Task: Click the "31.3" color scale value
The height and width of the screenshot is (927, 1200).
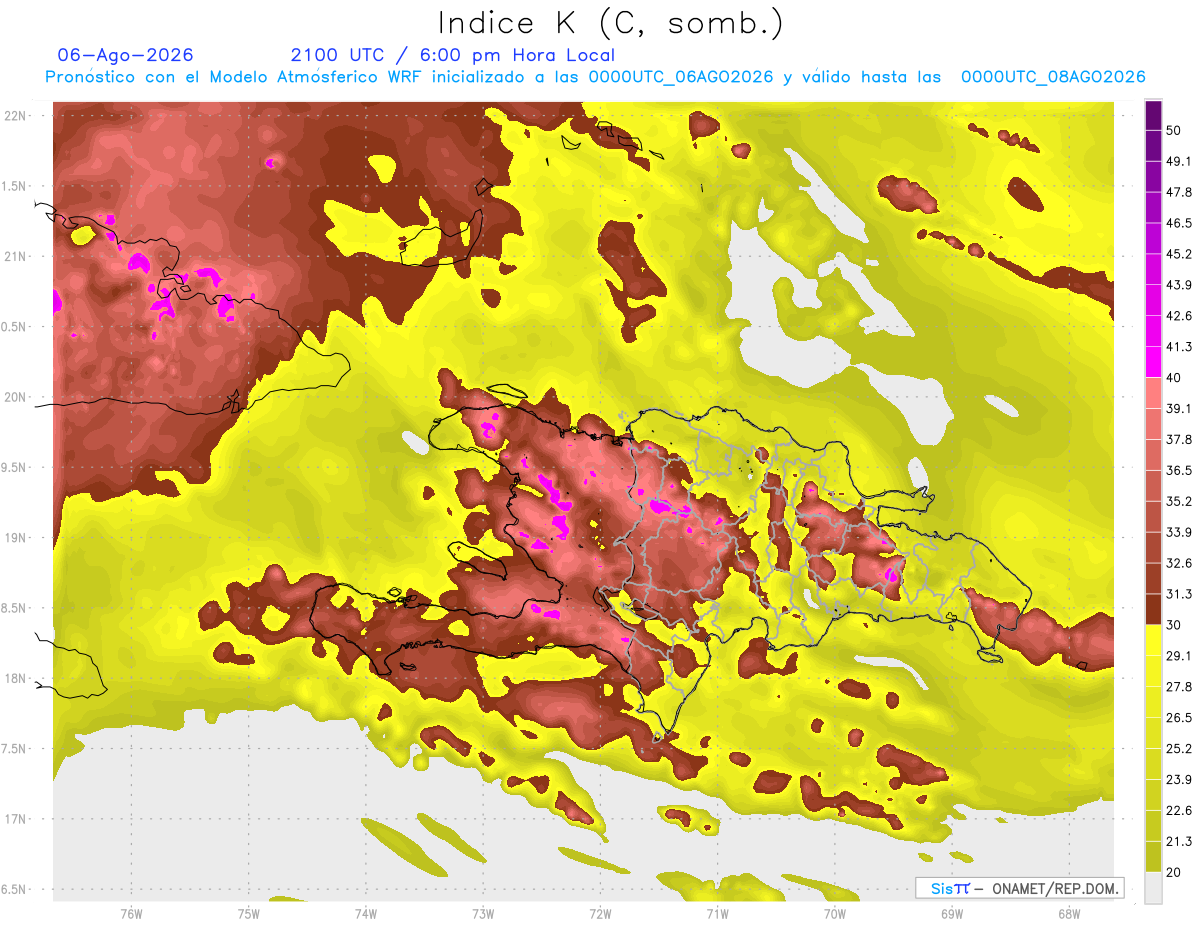Action: click(x=1179, y=594)
